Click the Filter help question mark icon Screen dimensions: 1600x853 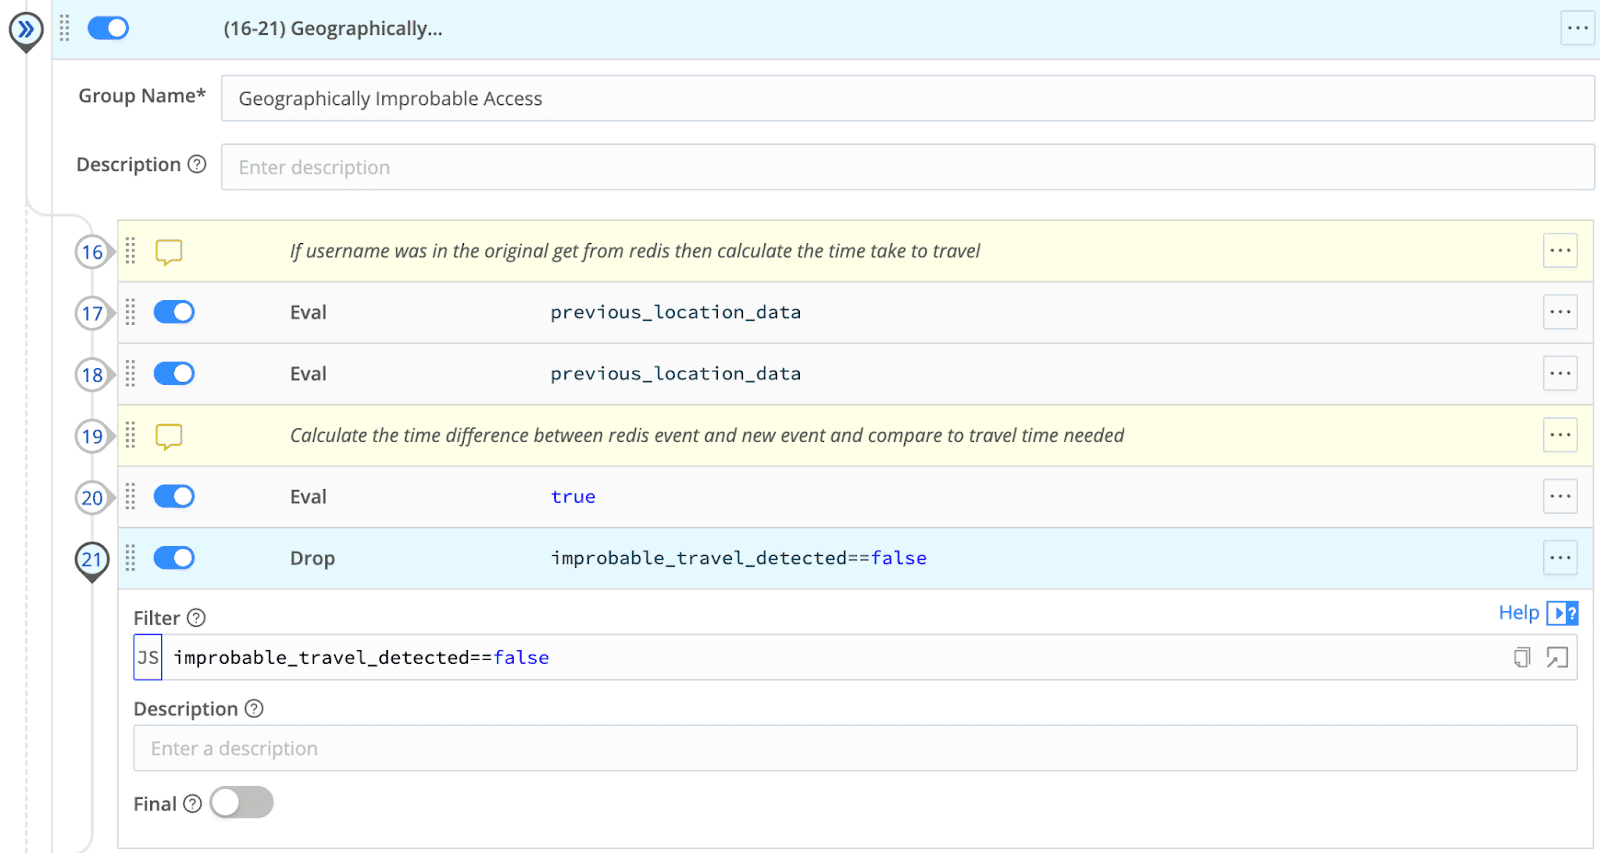click(197, 618)
